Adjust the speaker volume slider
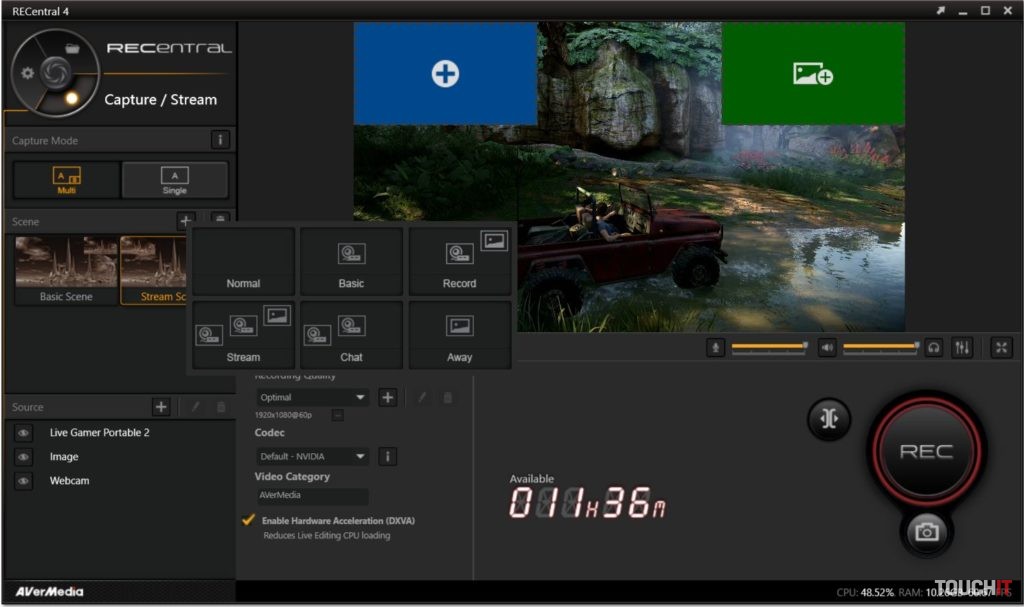Screen dimensions: 1024x607 coord(880,347)
